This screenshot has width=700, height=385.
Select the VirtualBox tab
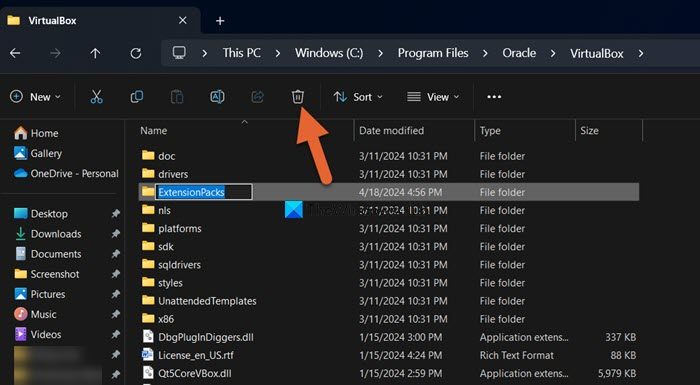click(100, 21)
